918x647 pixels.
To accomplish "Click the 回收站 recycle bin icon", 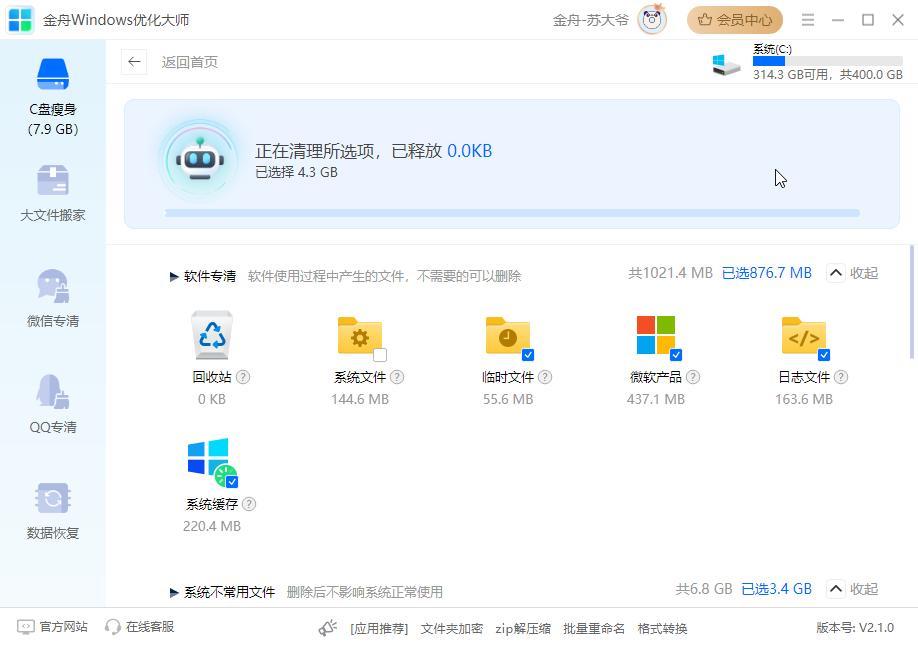I will tap(212, 335).
